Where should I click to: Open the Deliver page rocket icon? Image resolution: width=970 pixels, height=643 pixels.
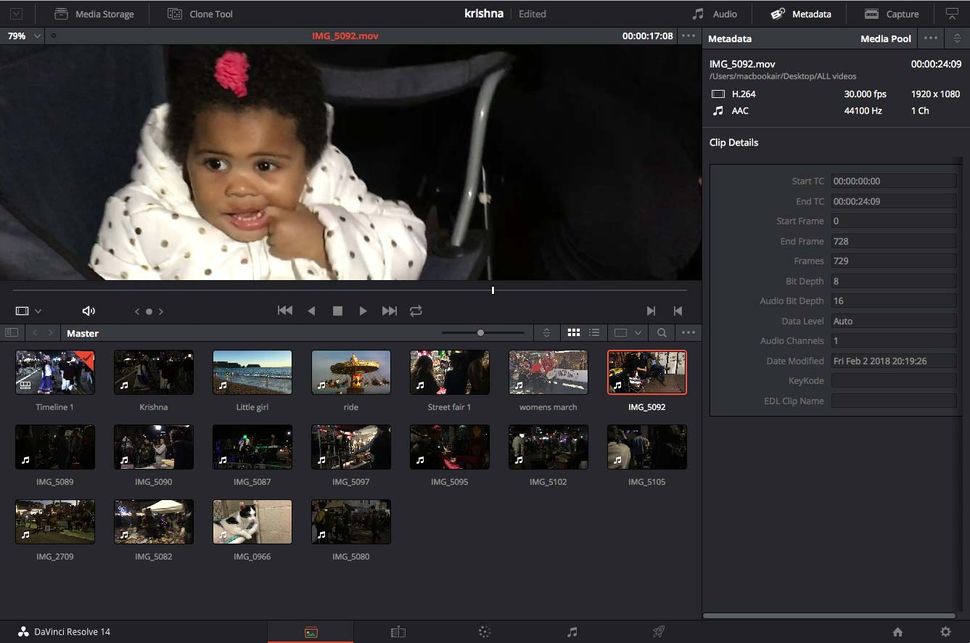(x=658, y=631)
